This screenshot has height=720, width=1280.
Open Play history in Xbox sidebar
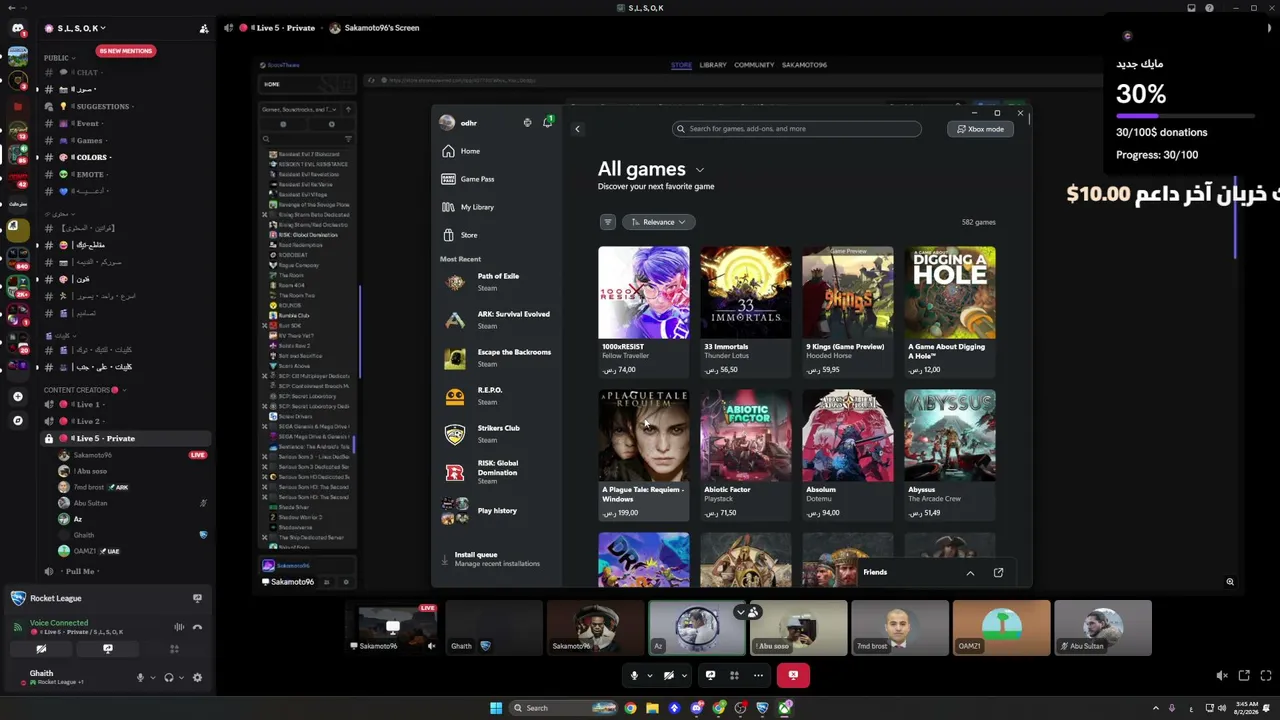point(496,511)
